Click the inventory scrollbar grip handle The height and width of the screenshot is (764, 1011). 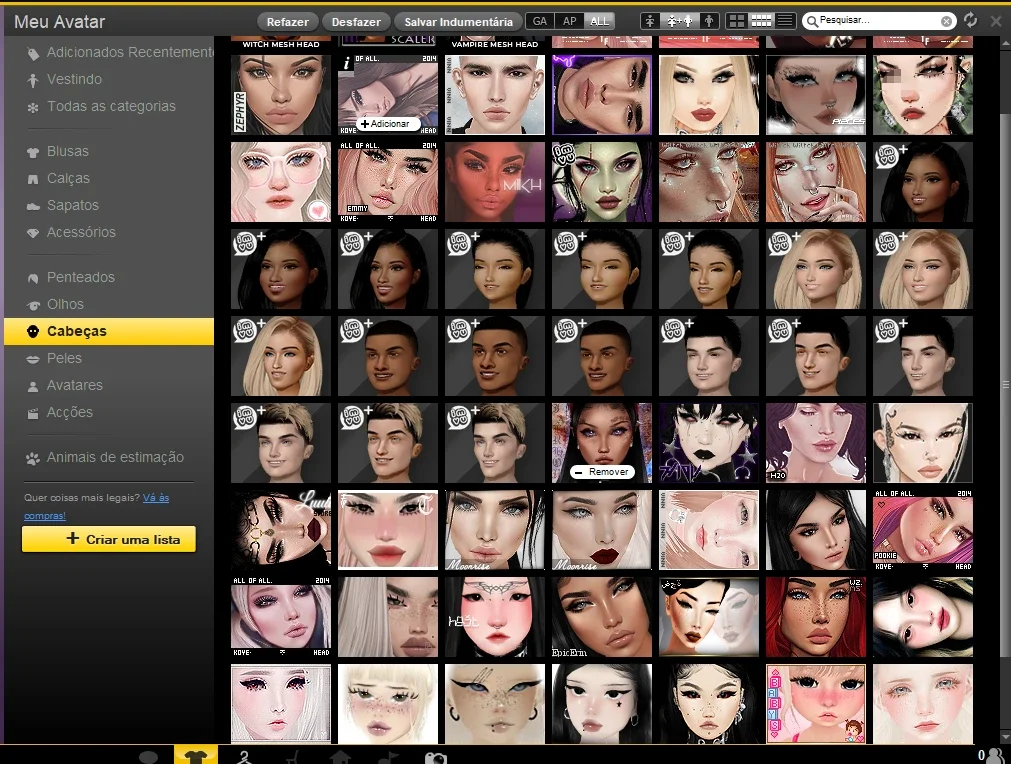pos(1005,385)
